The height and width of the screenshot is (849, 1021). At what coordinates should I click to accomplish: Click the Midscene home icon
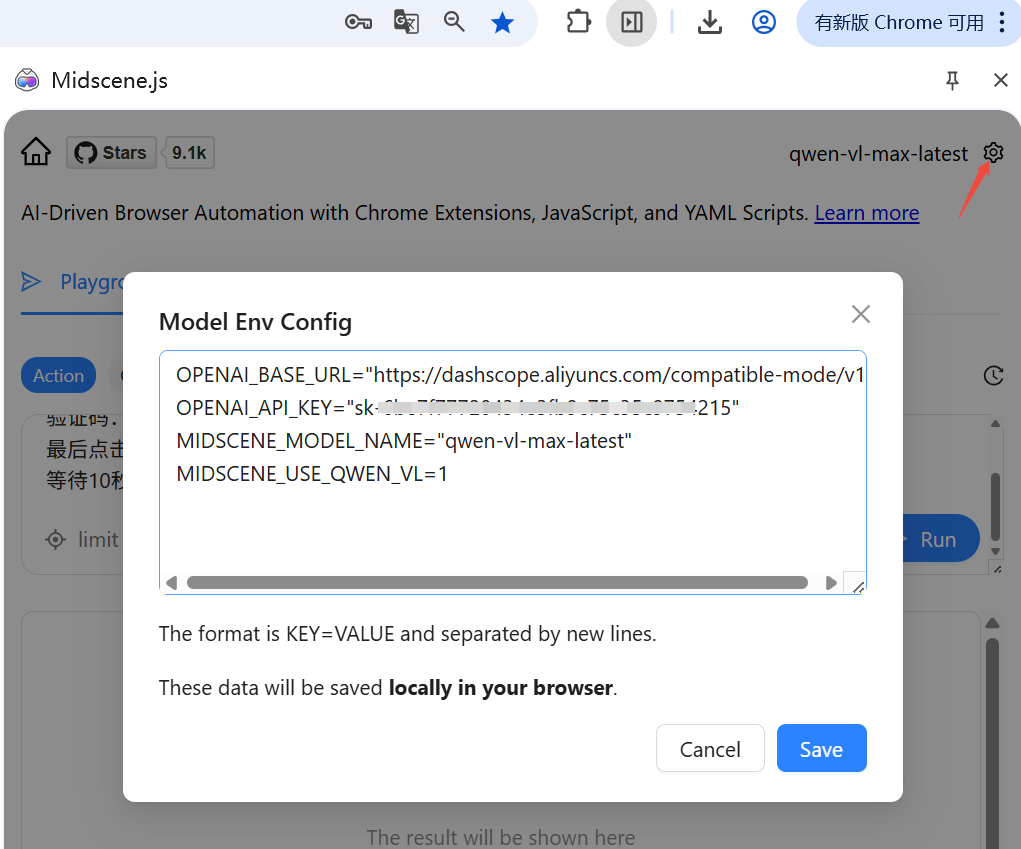click(x=36, y=152)
